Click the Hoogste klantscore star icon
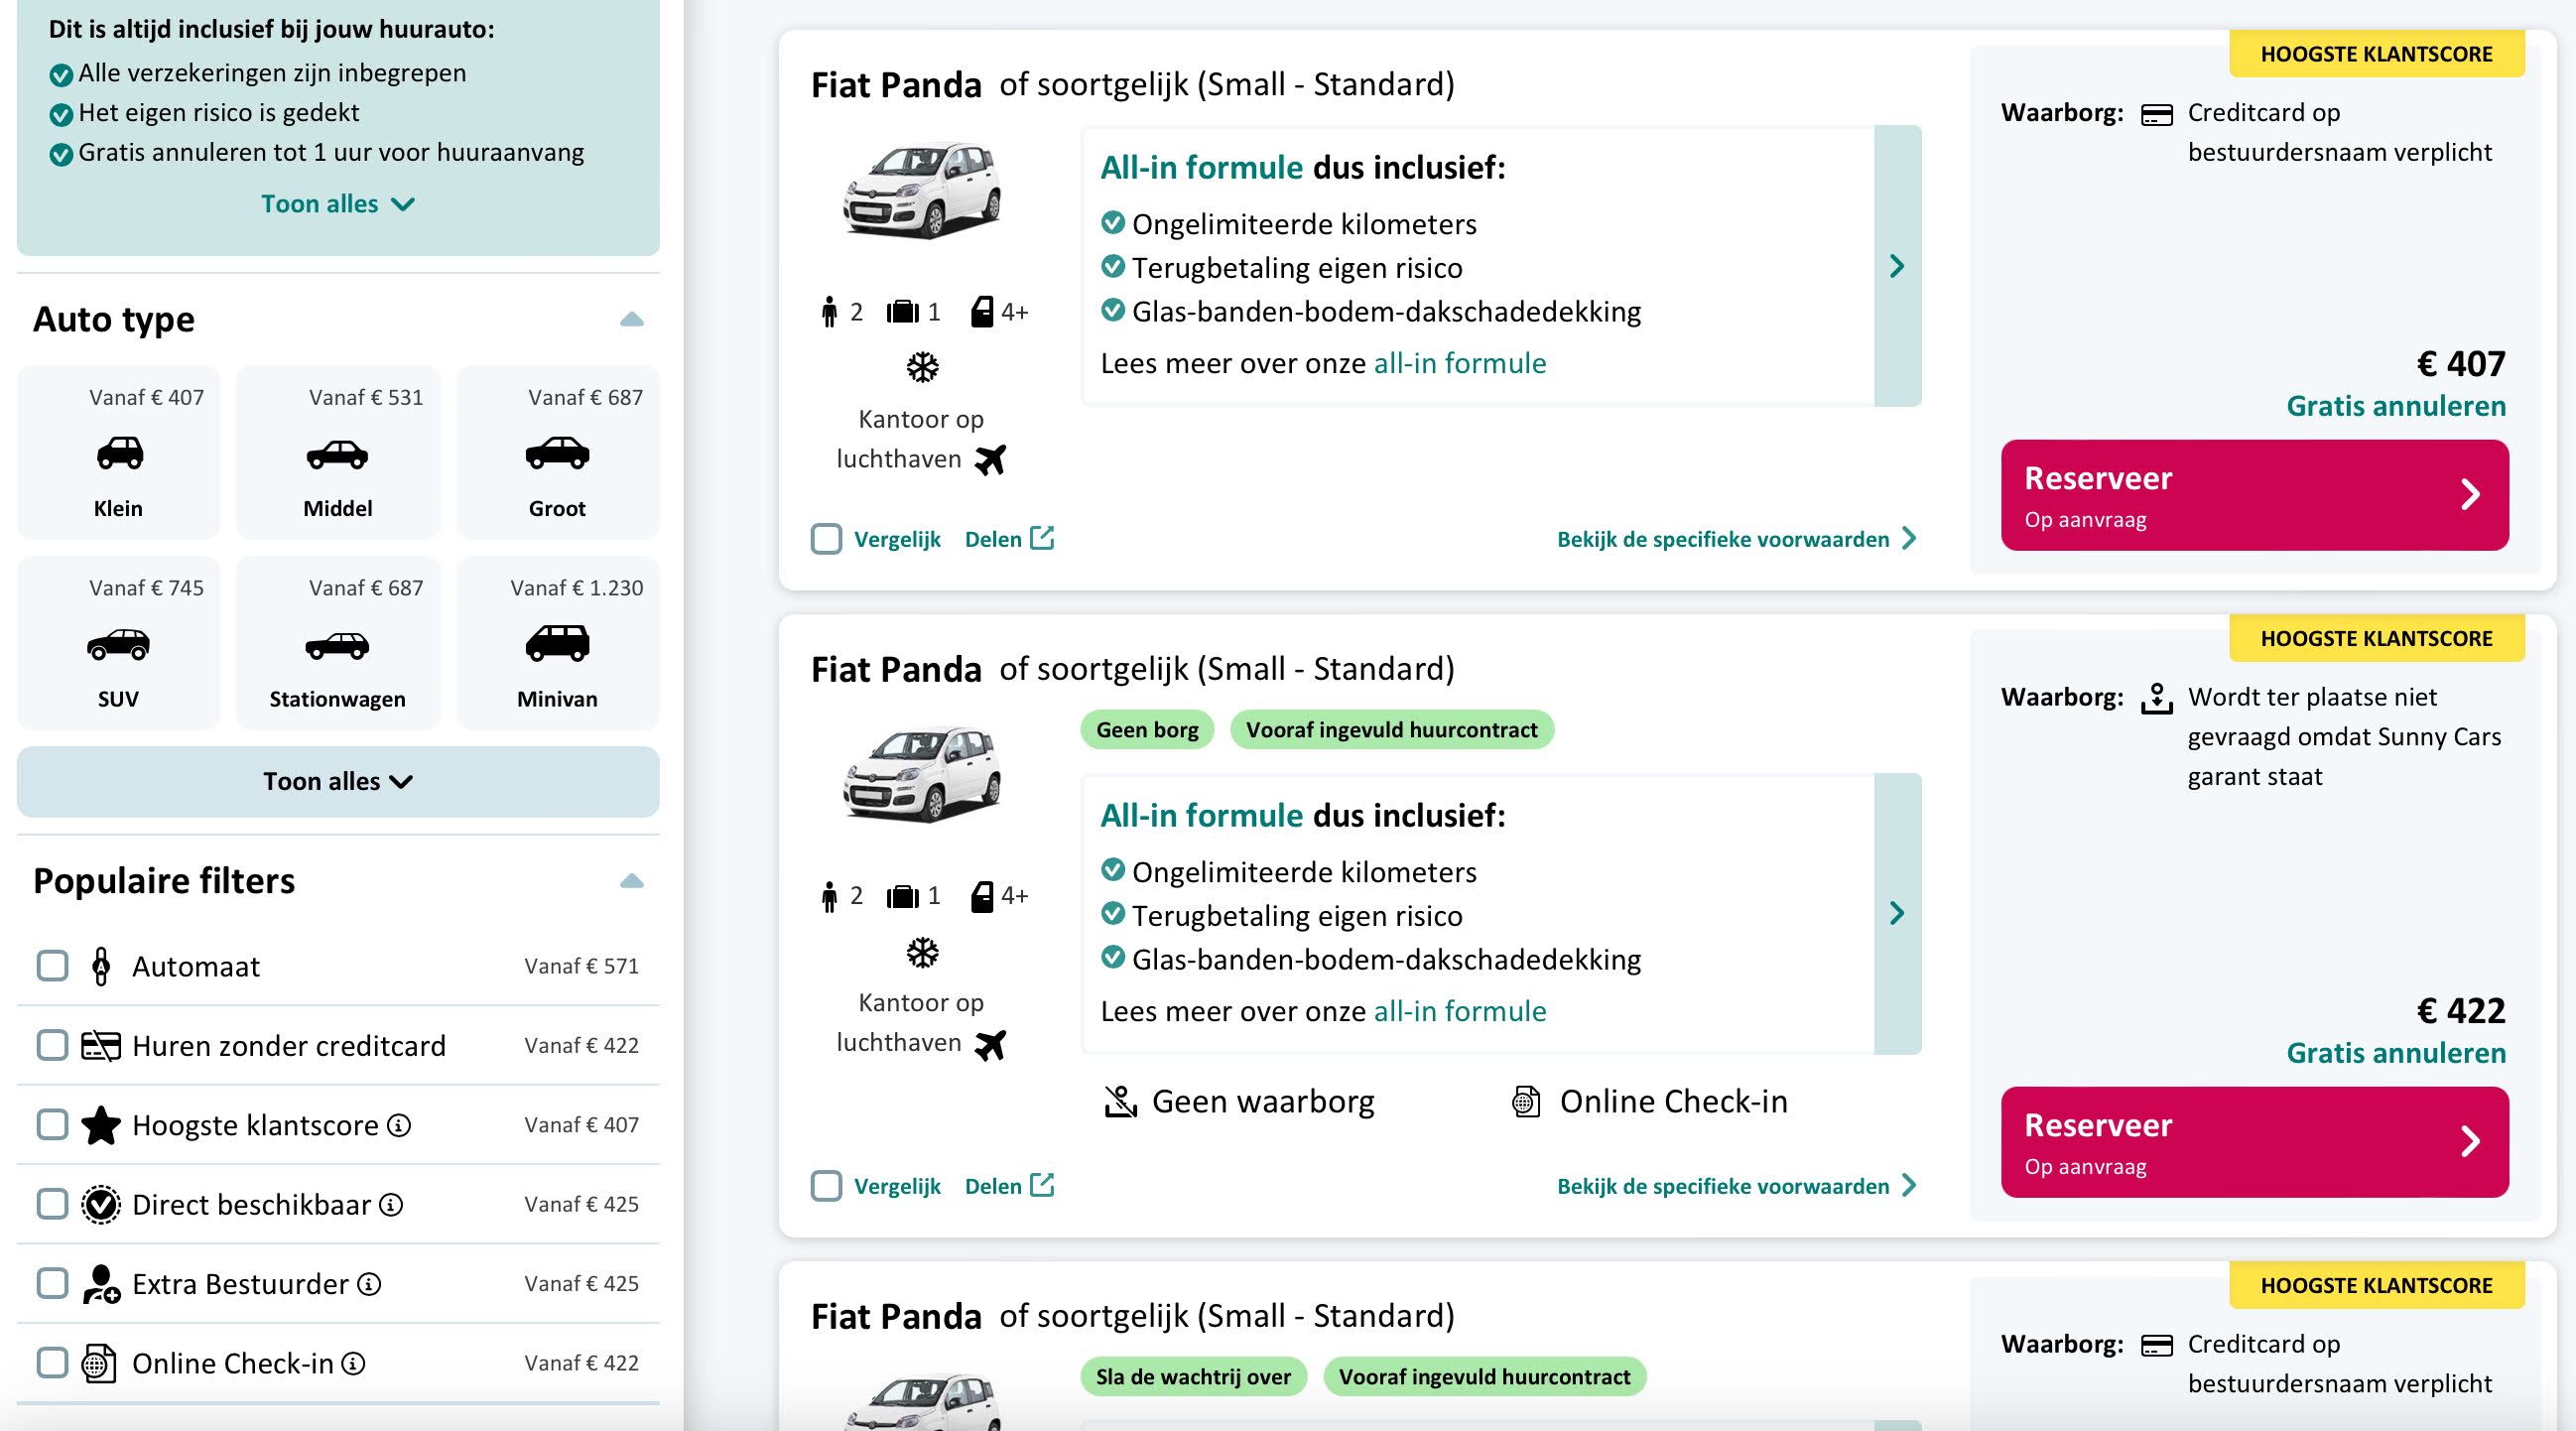Screen dimensions: 2576x1431 point(101,1125)
